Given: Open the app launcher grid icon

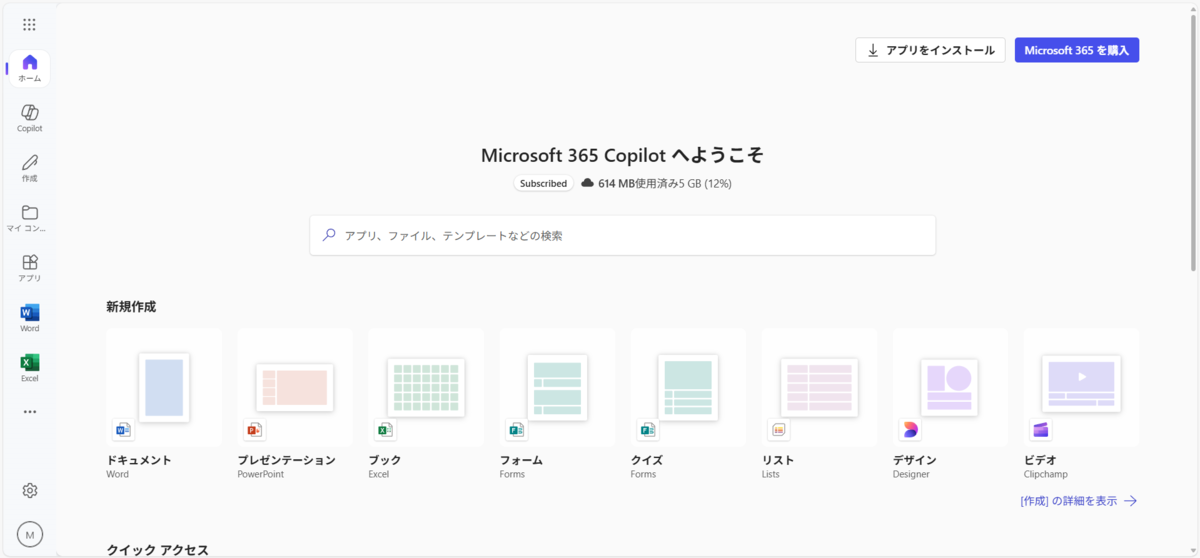Looking at the screenshot, I should [x=29, y=24].
